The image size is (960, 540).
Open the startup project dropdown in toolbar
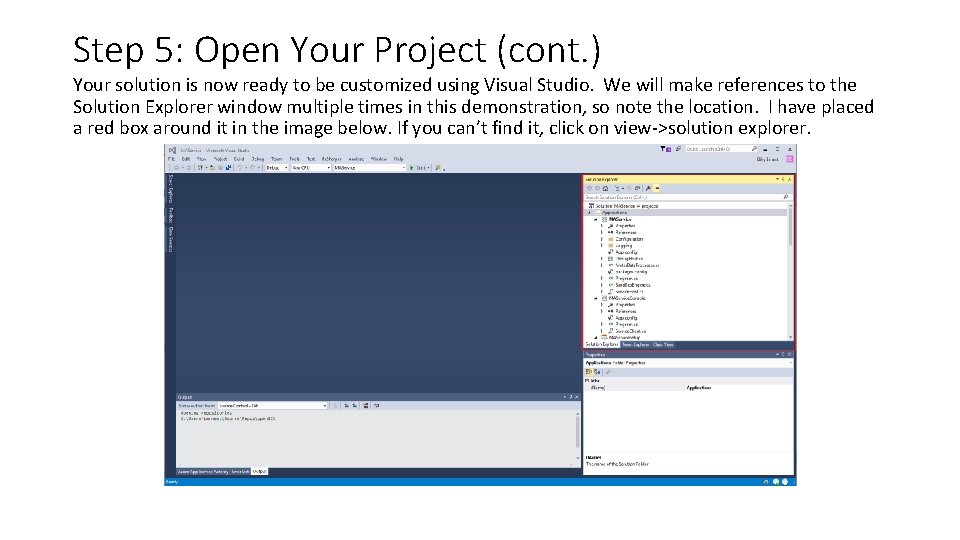tap(370, 168)
